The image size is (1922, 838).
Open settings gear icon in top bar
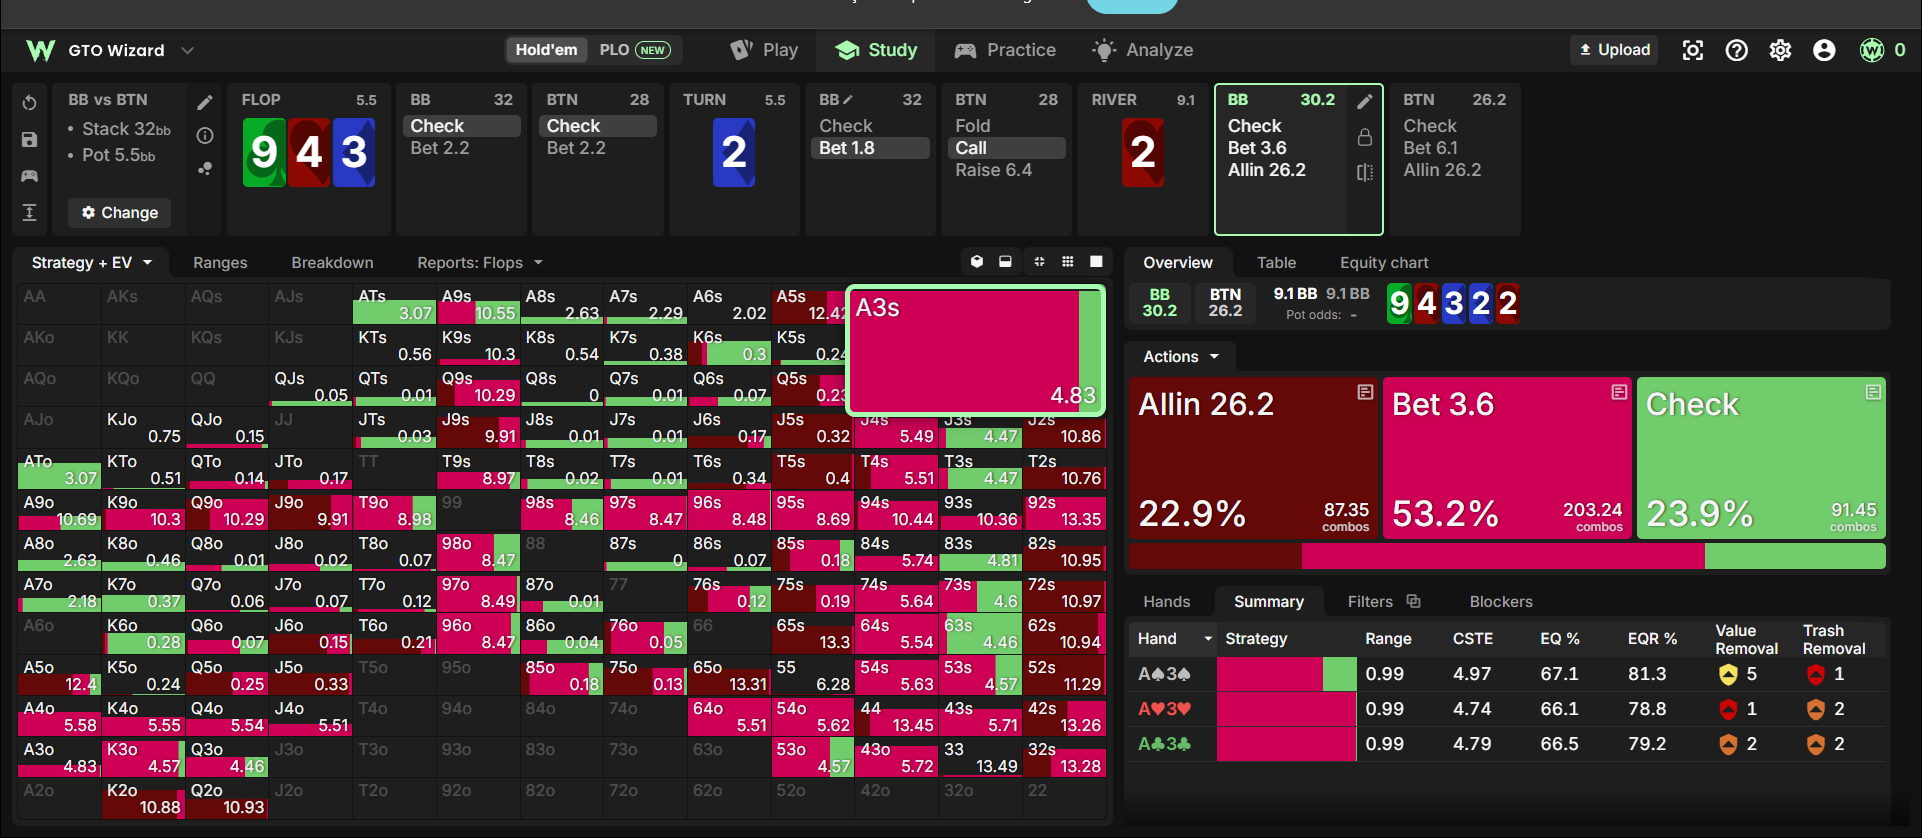click(x=1781, y=50)
